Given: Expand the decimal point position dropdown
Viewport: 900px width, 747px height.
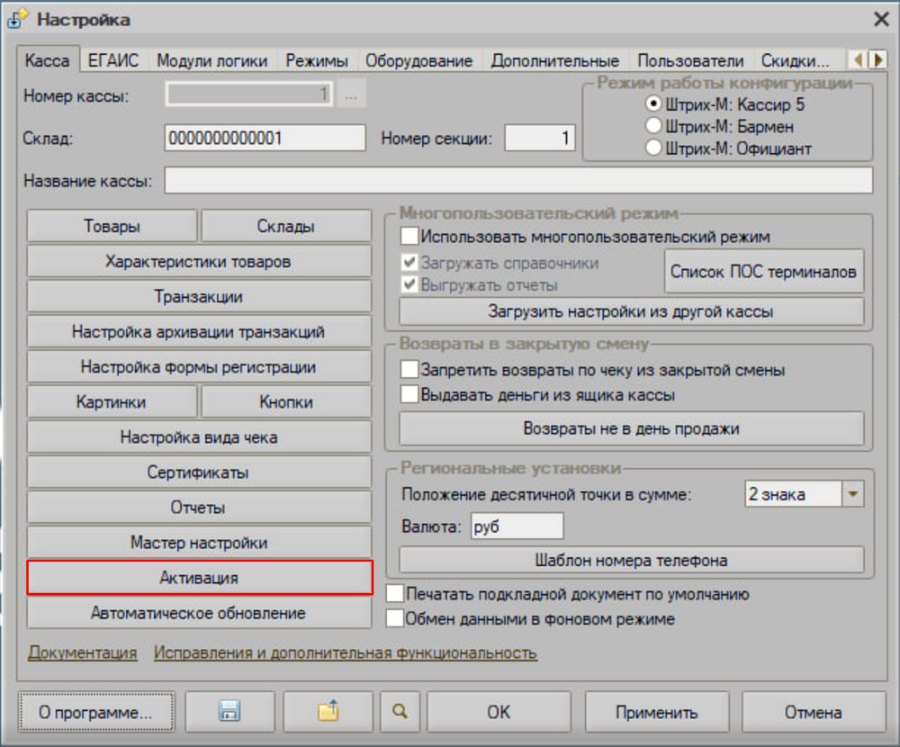Looking at the screenshot, I should (x=853, y=494).
